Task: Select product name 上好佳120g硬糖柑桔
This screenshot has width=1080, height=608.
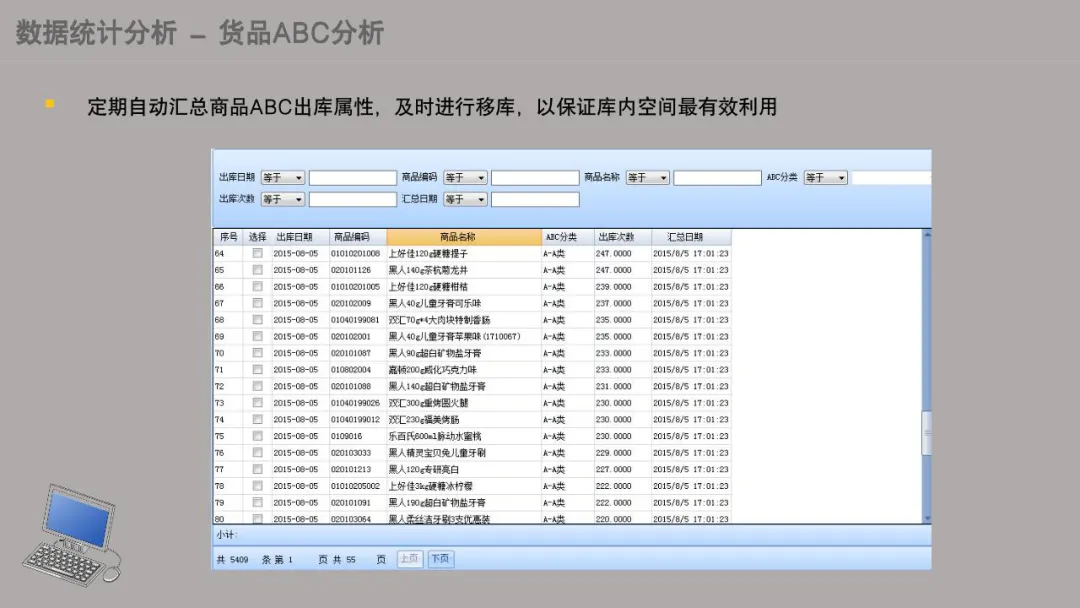Action: coord(428,286)
